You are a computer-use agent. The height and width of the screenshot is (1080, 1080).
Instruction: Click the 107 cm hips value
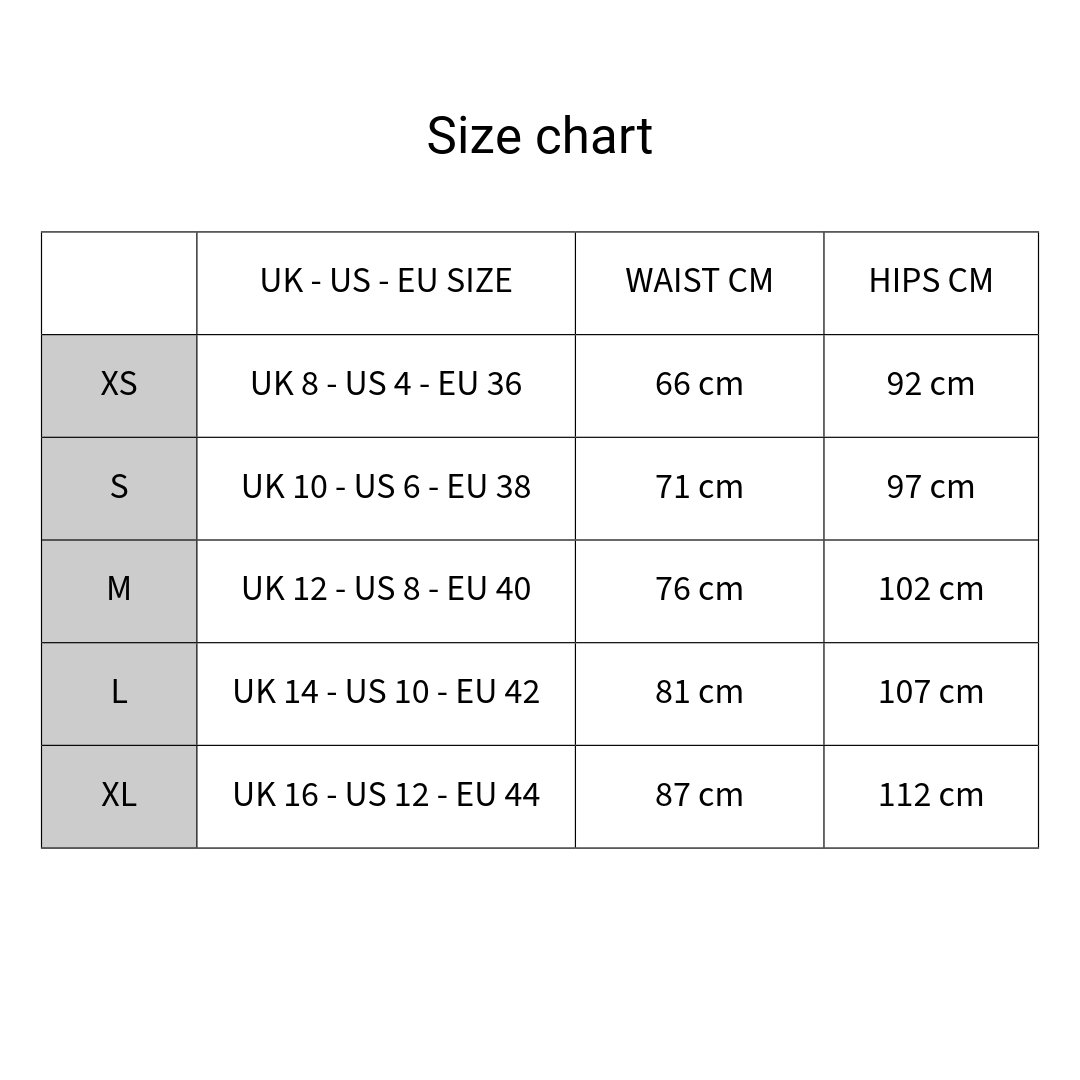(x=931, y=692)
